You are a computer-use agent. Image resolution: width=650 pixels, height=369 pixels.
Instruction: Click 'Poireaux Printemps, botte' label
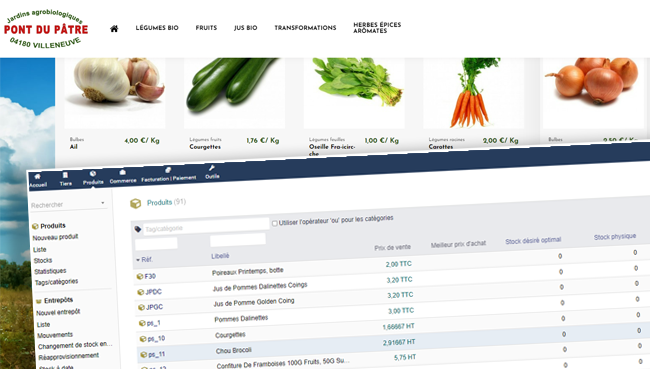247,271
